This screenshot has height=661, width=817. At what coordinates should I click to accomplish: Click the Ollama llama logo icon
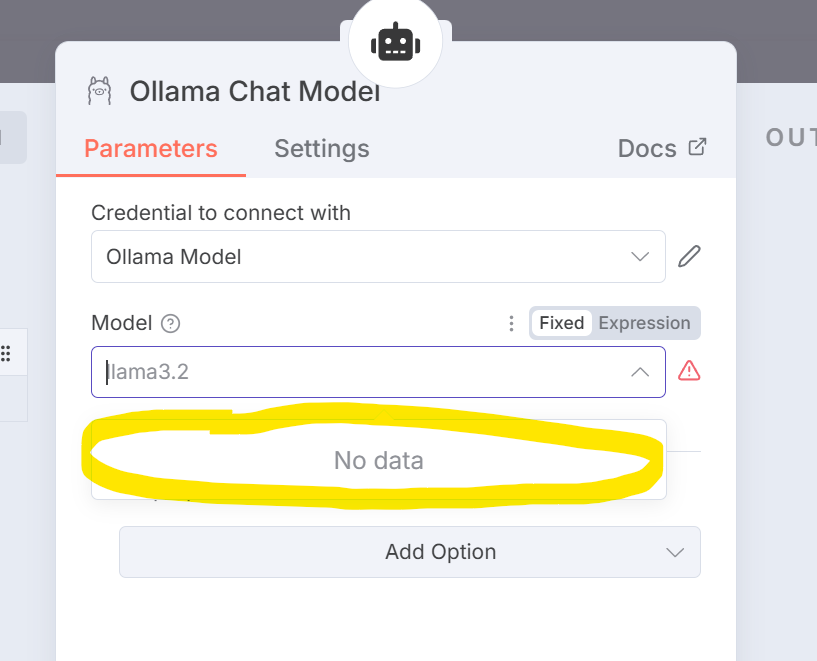pos(99,91)
